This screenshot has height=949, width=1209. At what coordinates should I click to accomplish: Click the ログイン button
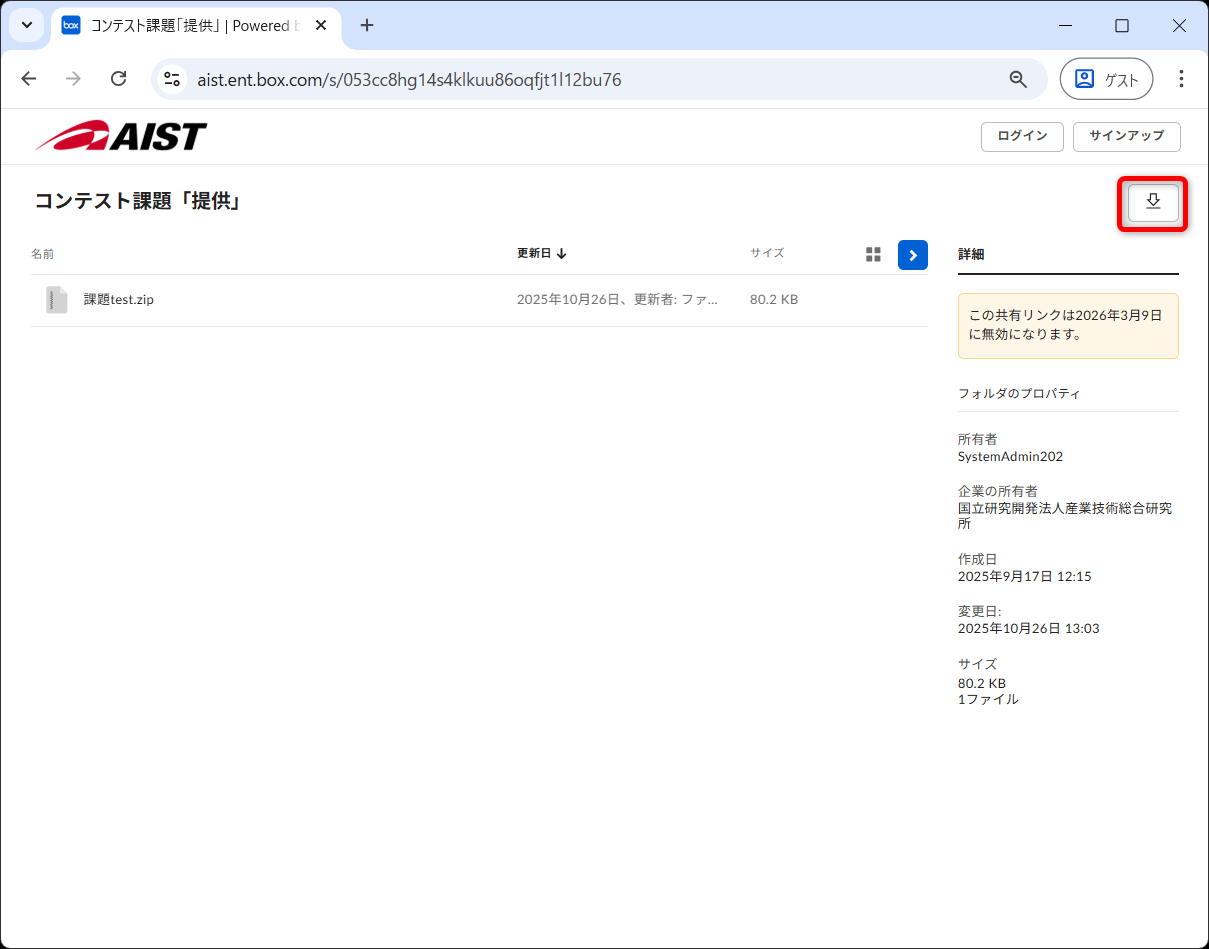[x=1022, y=136]
